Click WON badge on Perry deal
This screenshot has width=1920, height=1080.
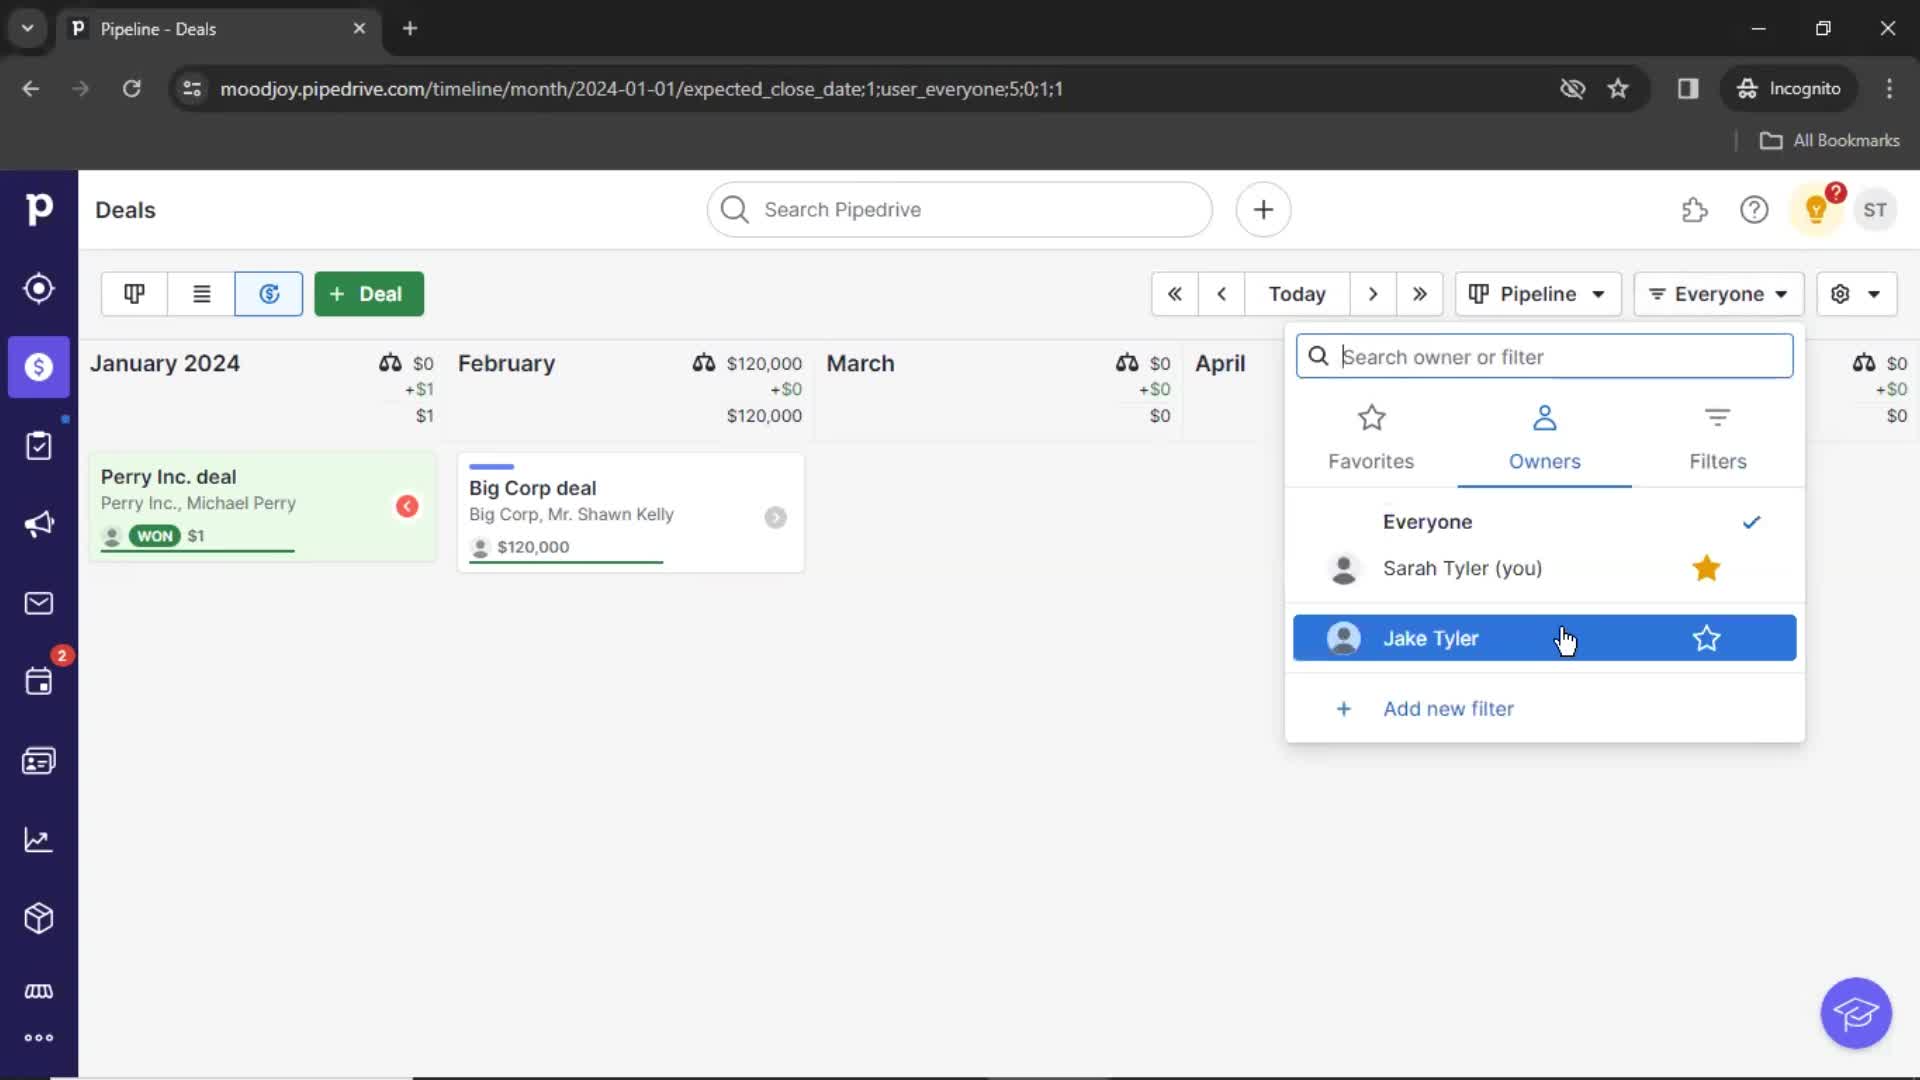(x=155, y=536)
